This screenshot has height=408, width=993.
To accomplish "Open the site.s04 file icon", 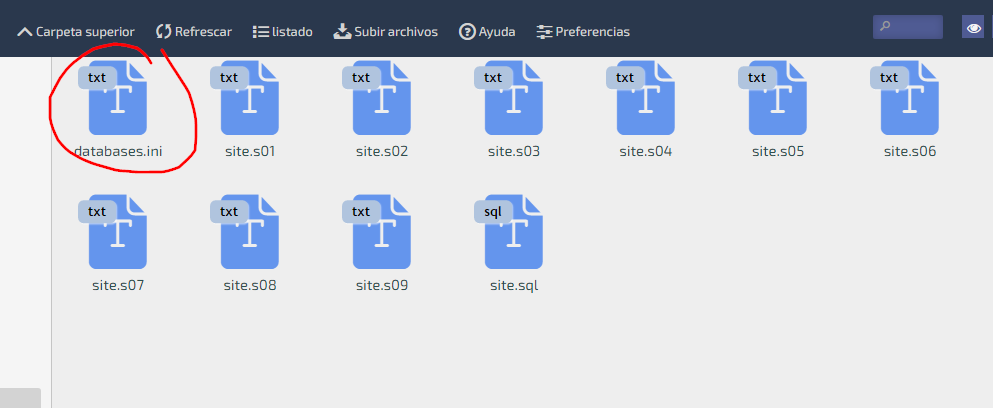I will pyautogui.click(x=641, y=98).
